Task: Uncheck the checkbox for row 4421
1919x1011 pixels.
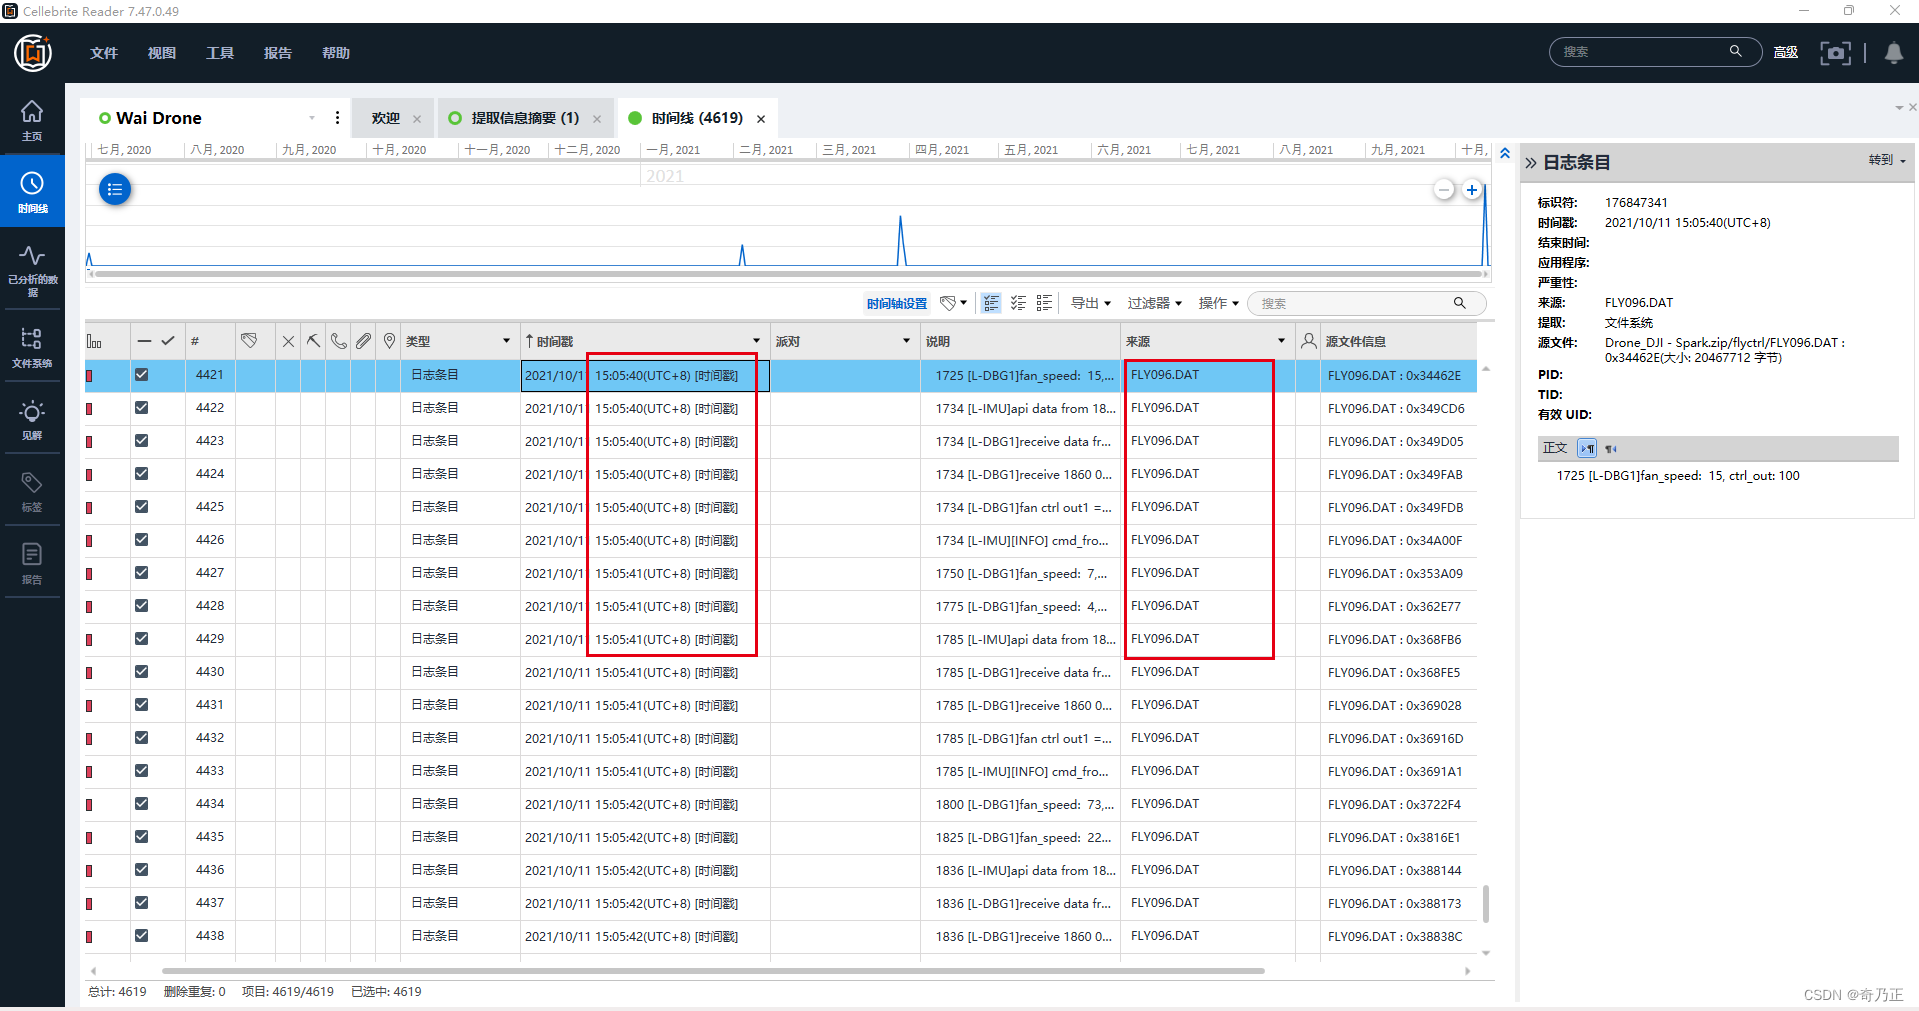Action: [141, 375]
